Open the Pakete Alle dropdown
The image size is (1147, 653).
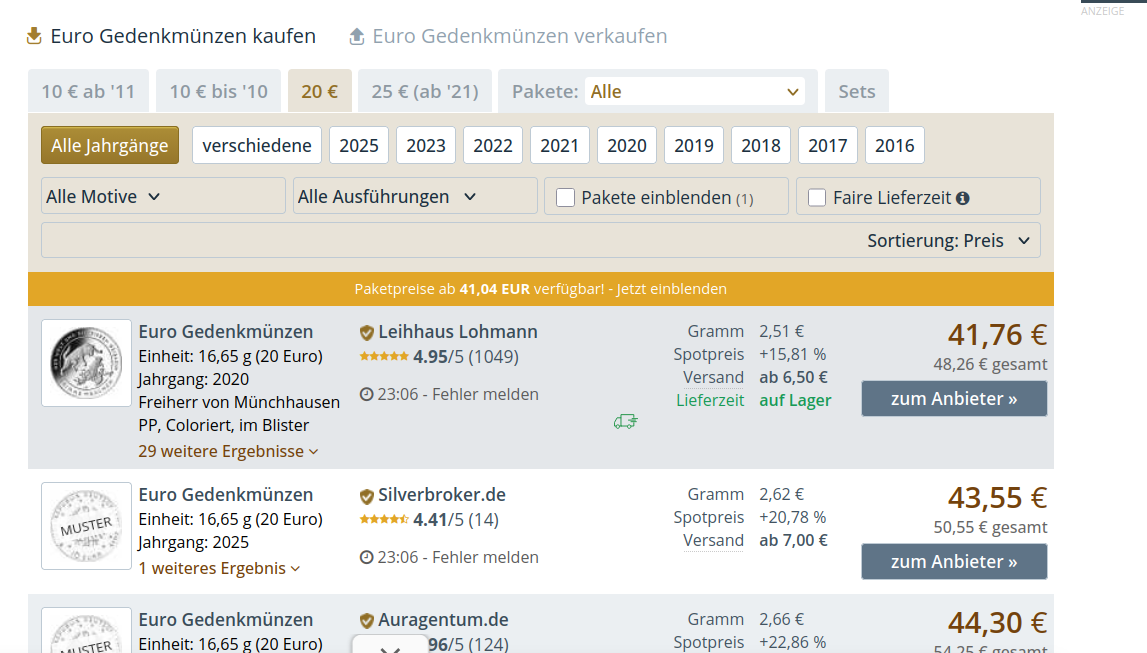click(x=695, y=92)
